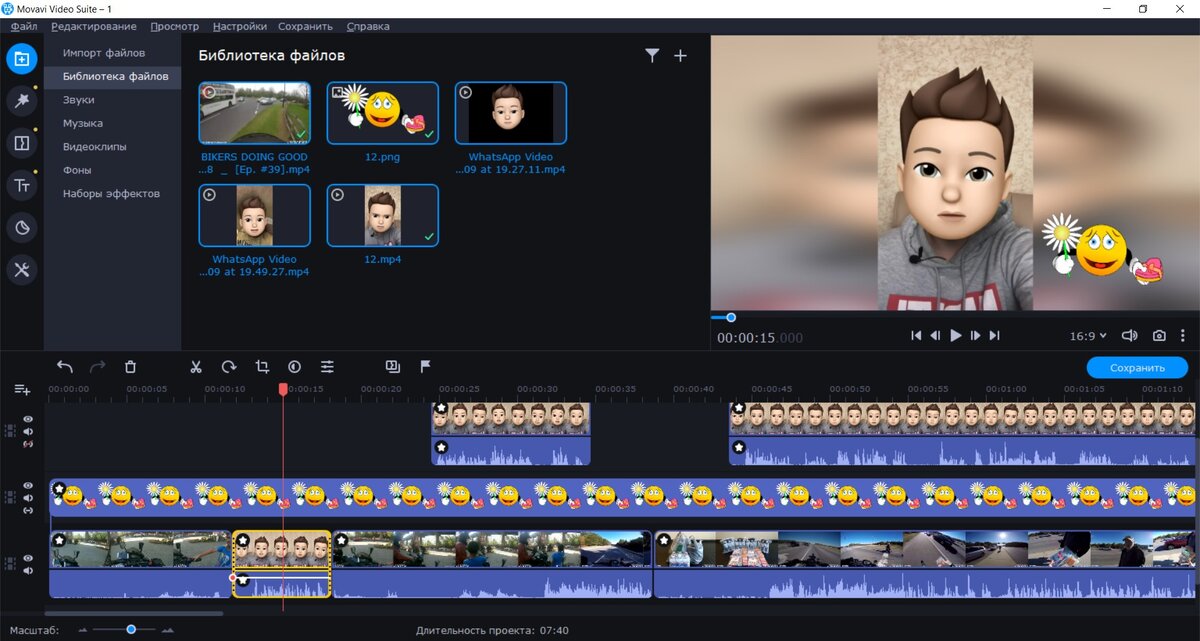Select the Библиотека файлов tab
This screenshot has height=641, width=1200.
[113, 76]
